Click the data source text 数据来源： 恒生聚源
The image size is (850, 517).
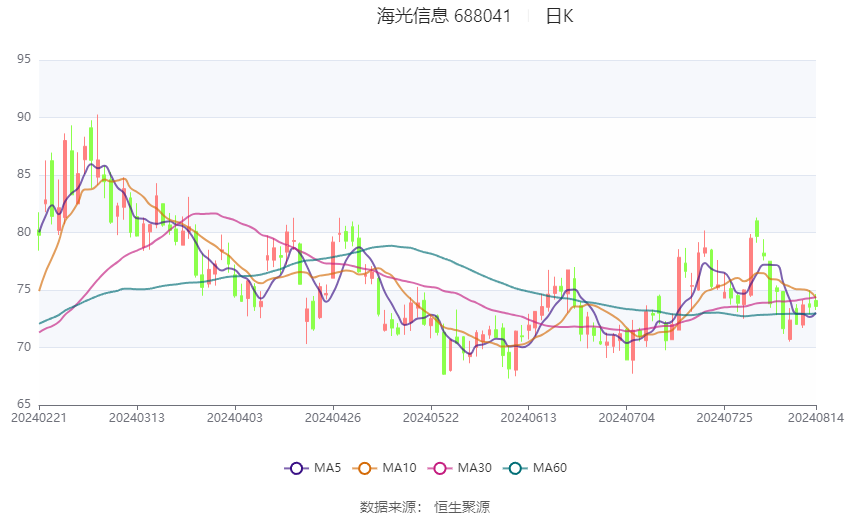point(425,507)
